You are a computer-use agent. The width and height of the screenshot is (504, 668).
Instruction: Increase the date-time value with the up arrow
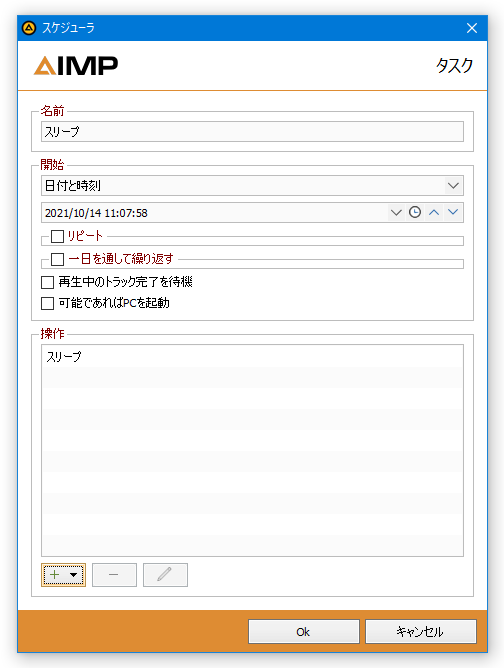[434, 212]
